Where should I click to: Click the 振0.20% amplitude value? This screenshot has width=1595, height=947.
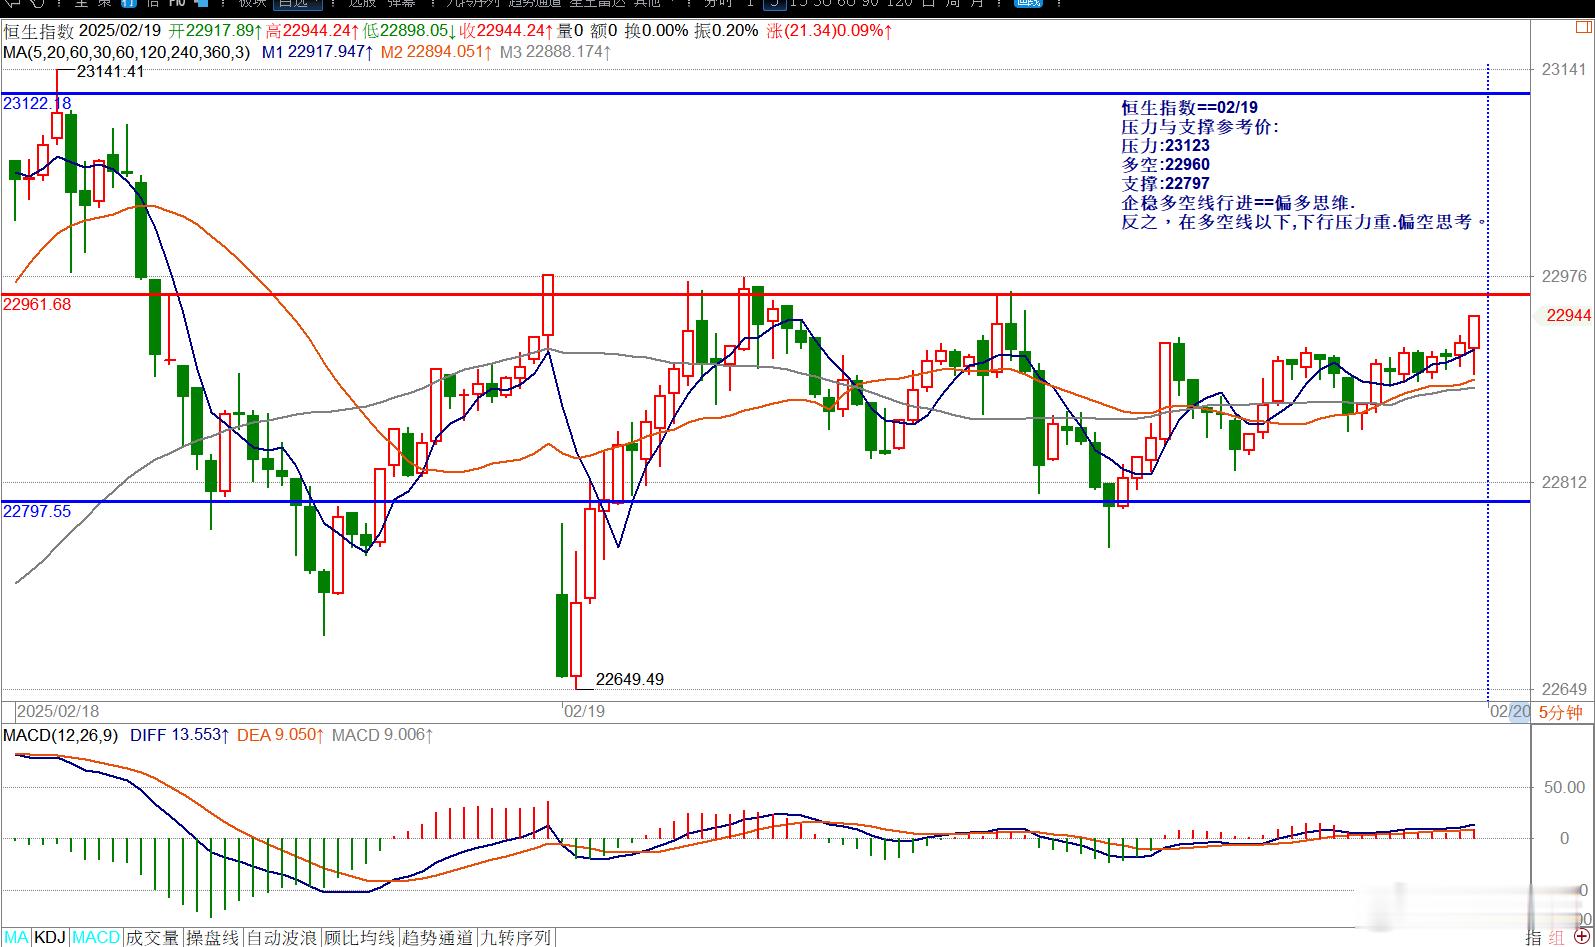727,31
